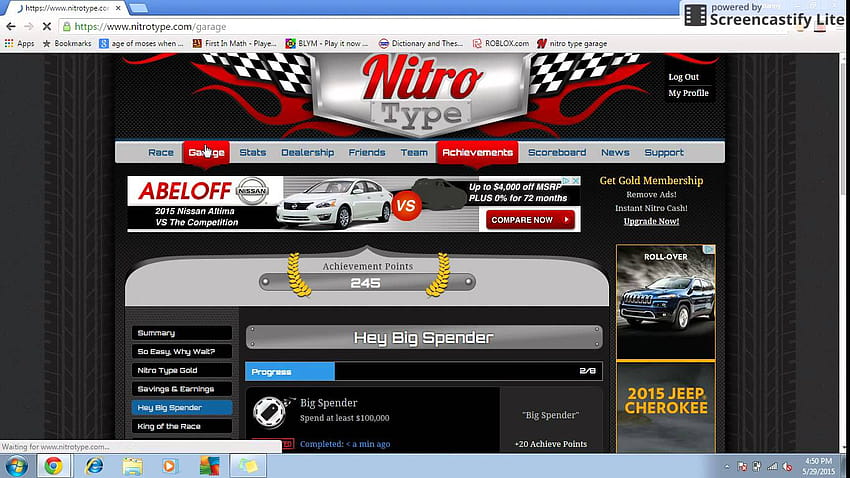Click the sticky notes taskbar icon

248,466
